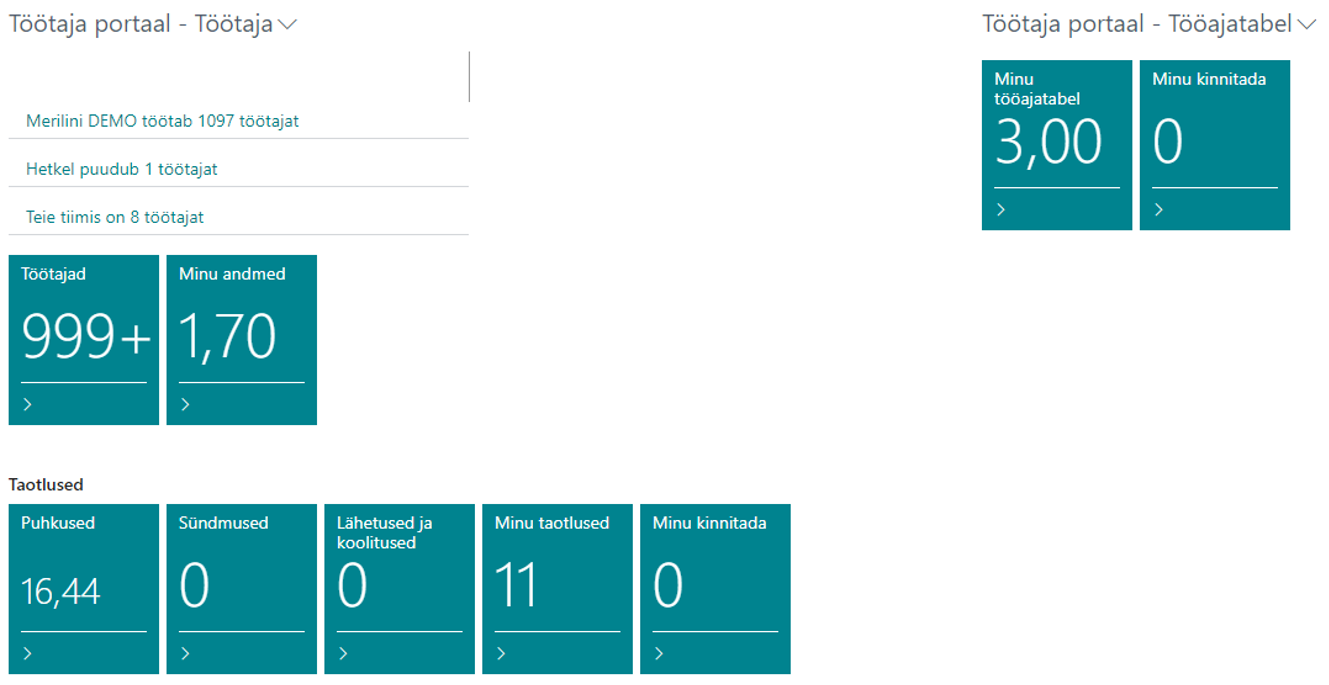Click the Merilini DEMO töötab 1097 töötajat link
The image size is (1329, 685).
162,121
